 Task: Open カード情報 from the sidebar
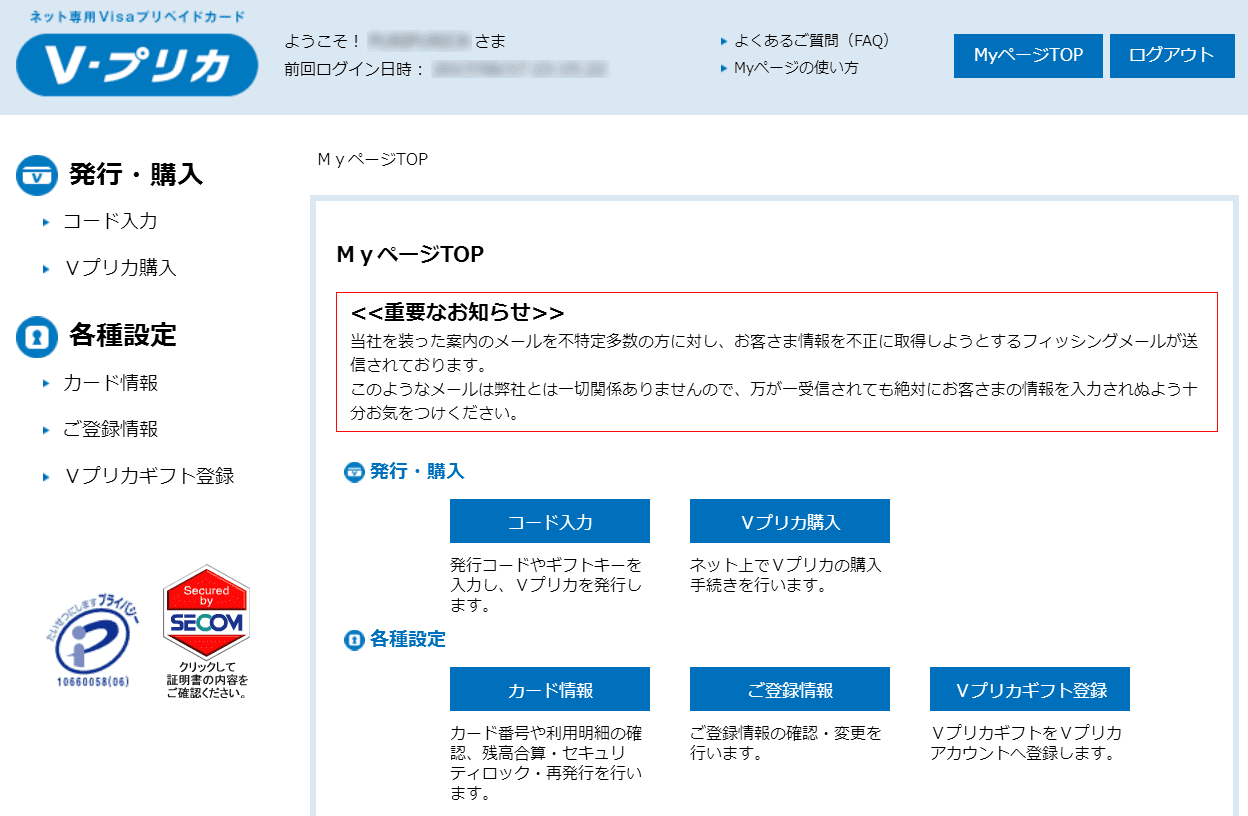pyautogui.click(x=110, y=383)
